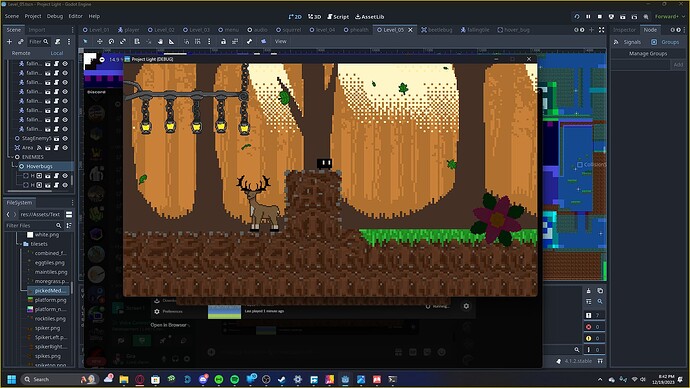The image size is (690, 388).
Task: Toggle visibility eye on StagEnemy5 node
Action: point(65,138)
